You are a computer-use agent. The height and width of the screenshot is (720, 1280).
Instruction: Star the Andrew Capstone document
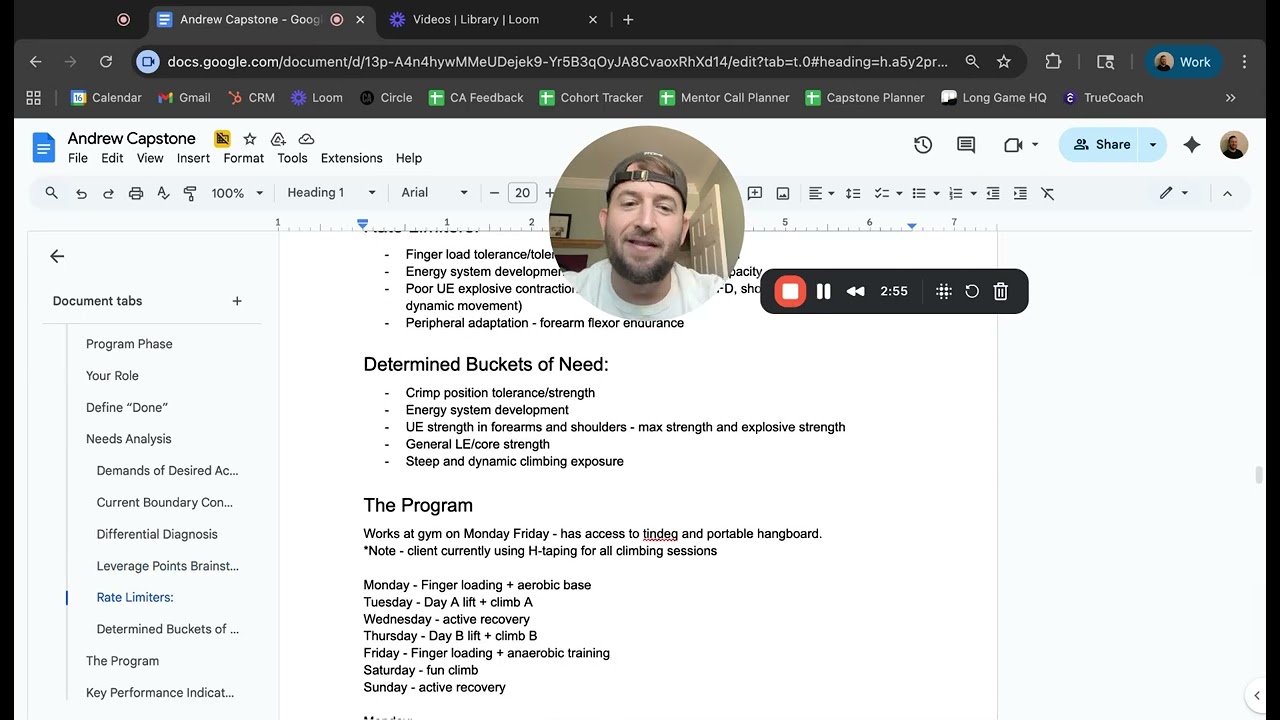click(250, 139)
